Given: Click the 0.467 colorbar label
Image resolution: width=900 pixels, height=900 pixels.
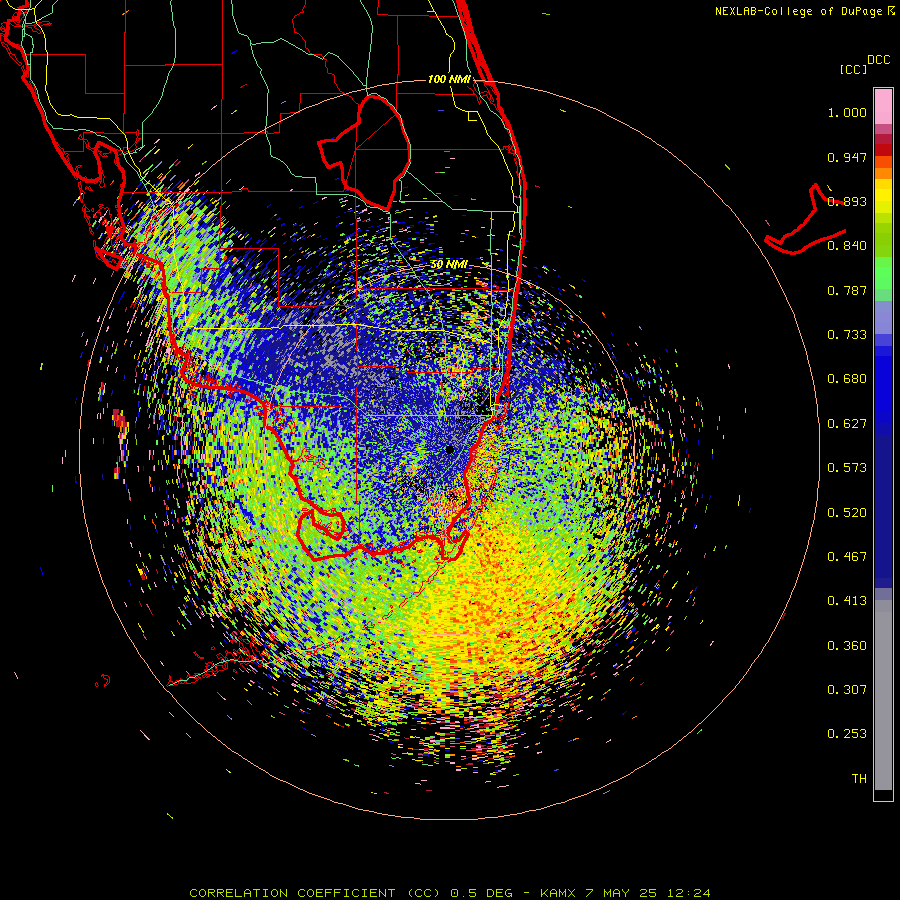Looking at the screenshot, I should point(847,557).
